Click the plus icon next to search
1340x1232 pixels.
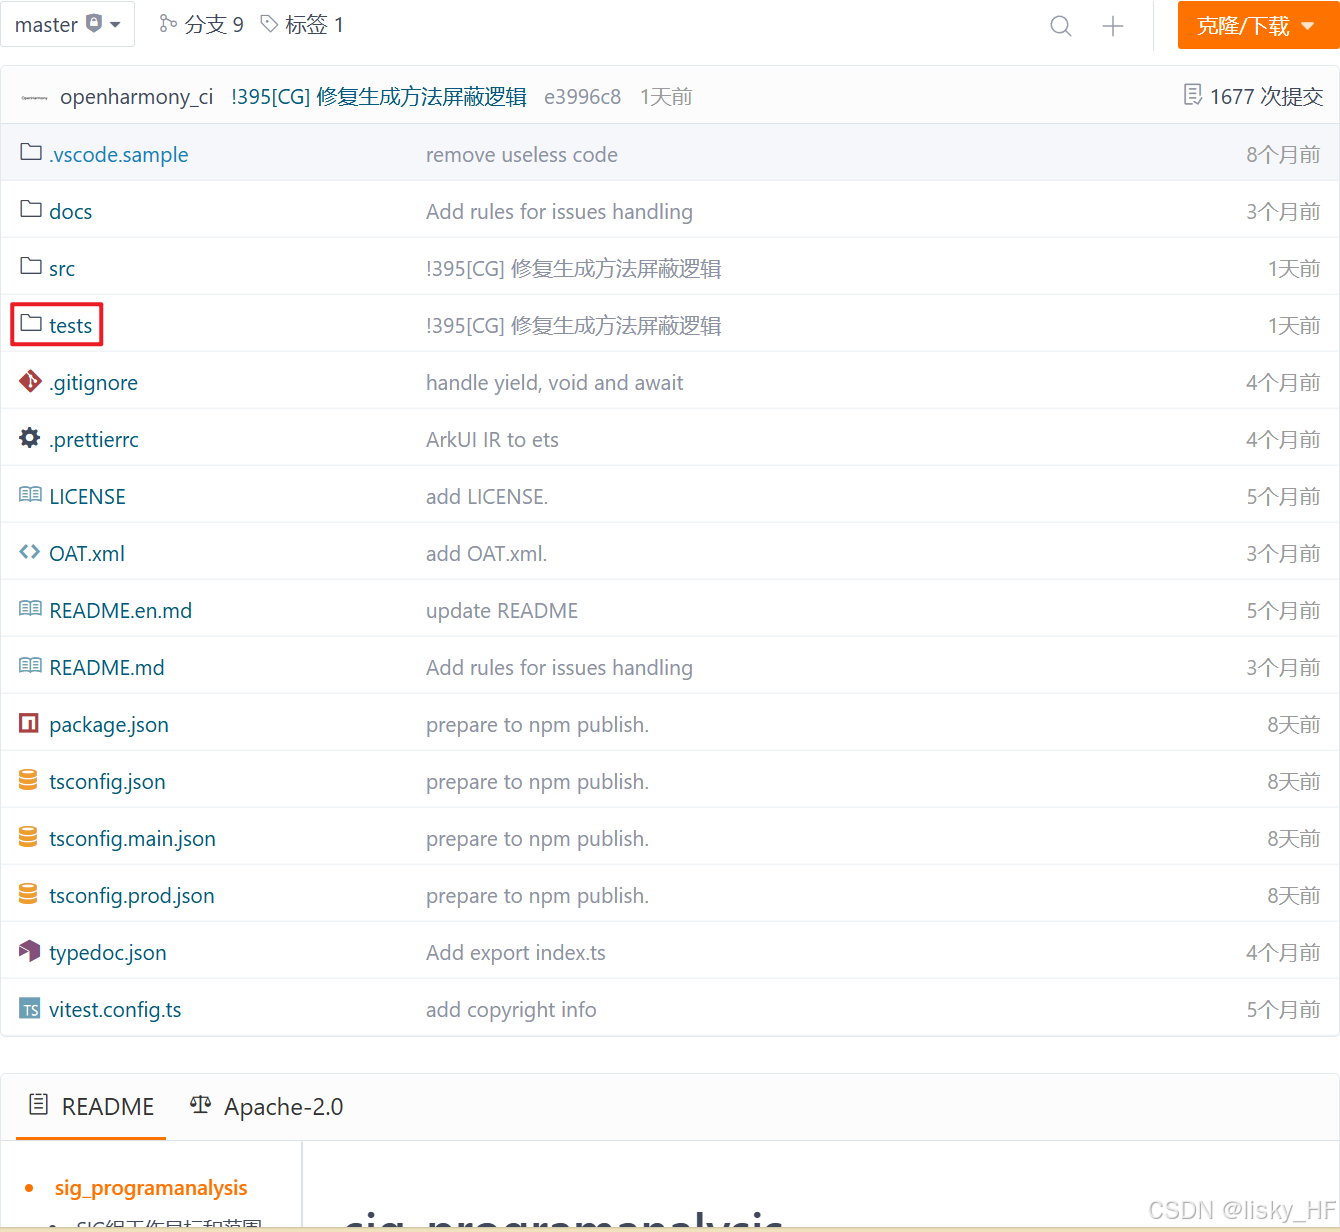1112,25
